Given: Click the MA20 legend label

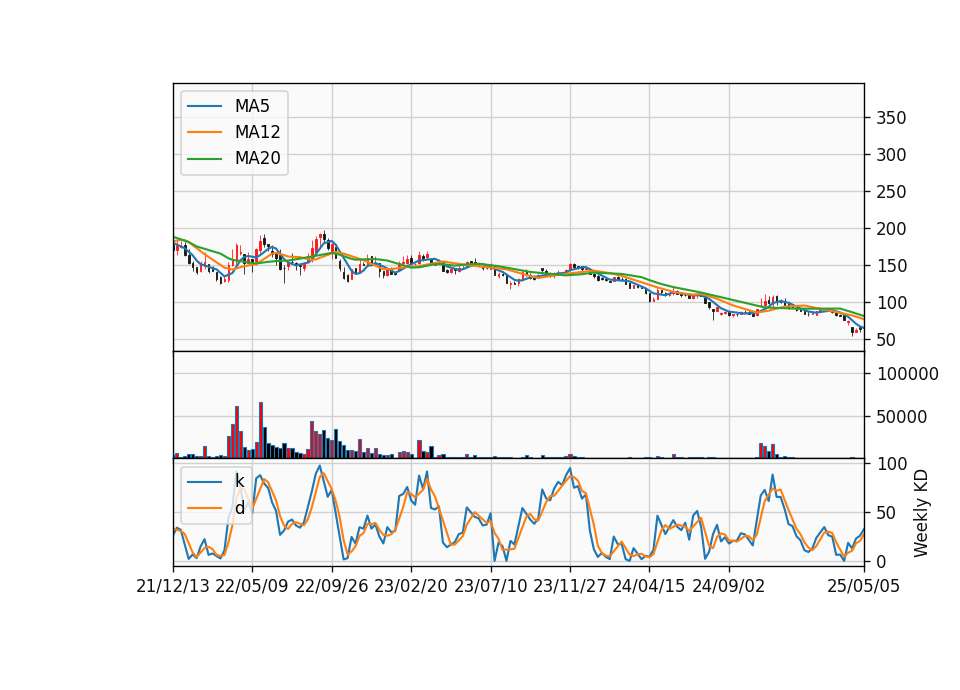Looking at the screenshot, I should pyautogui.click(x=257, y=159).
